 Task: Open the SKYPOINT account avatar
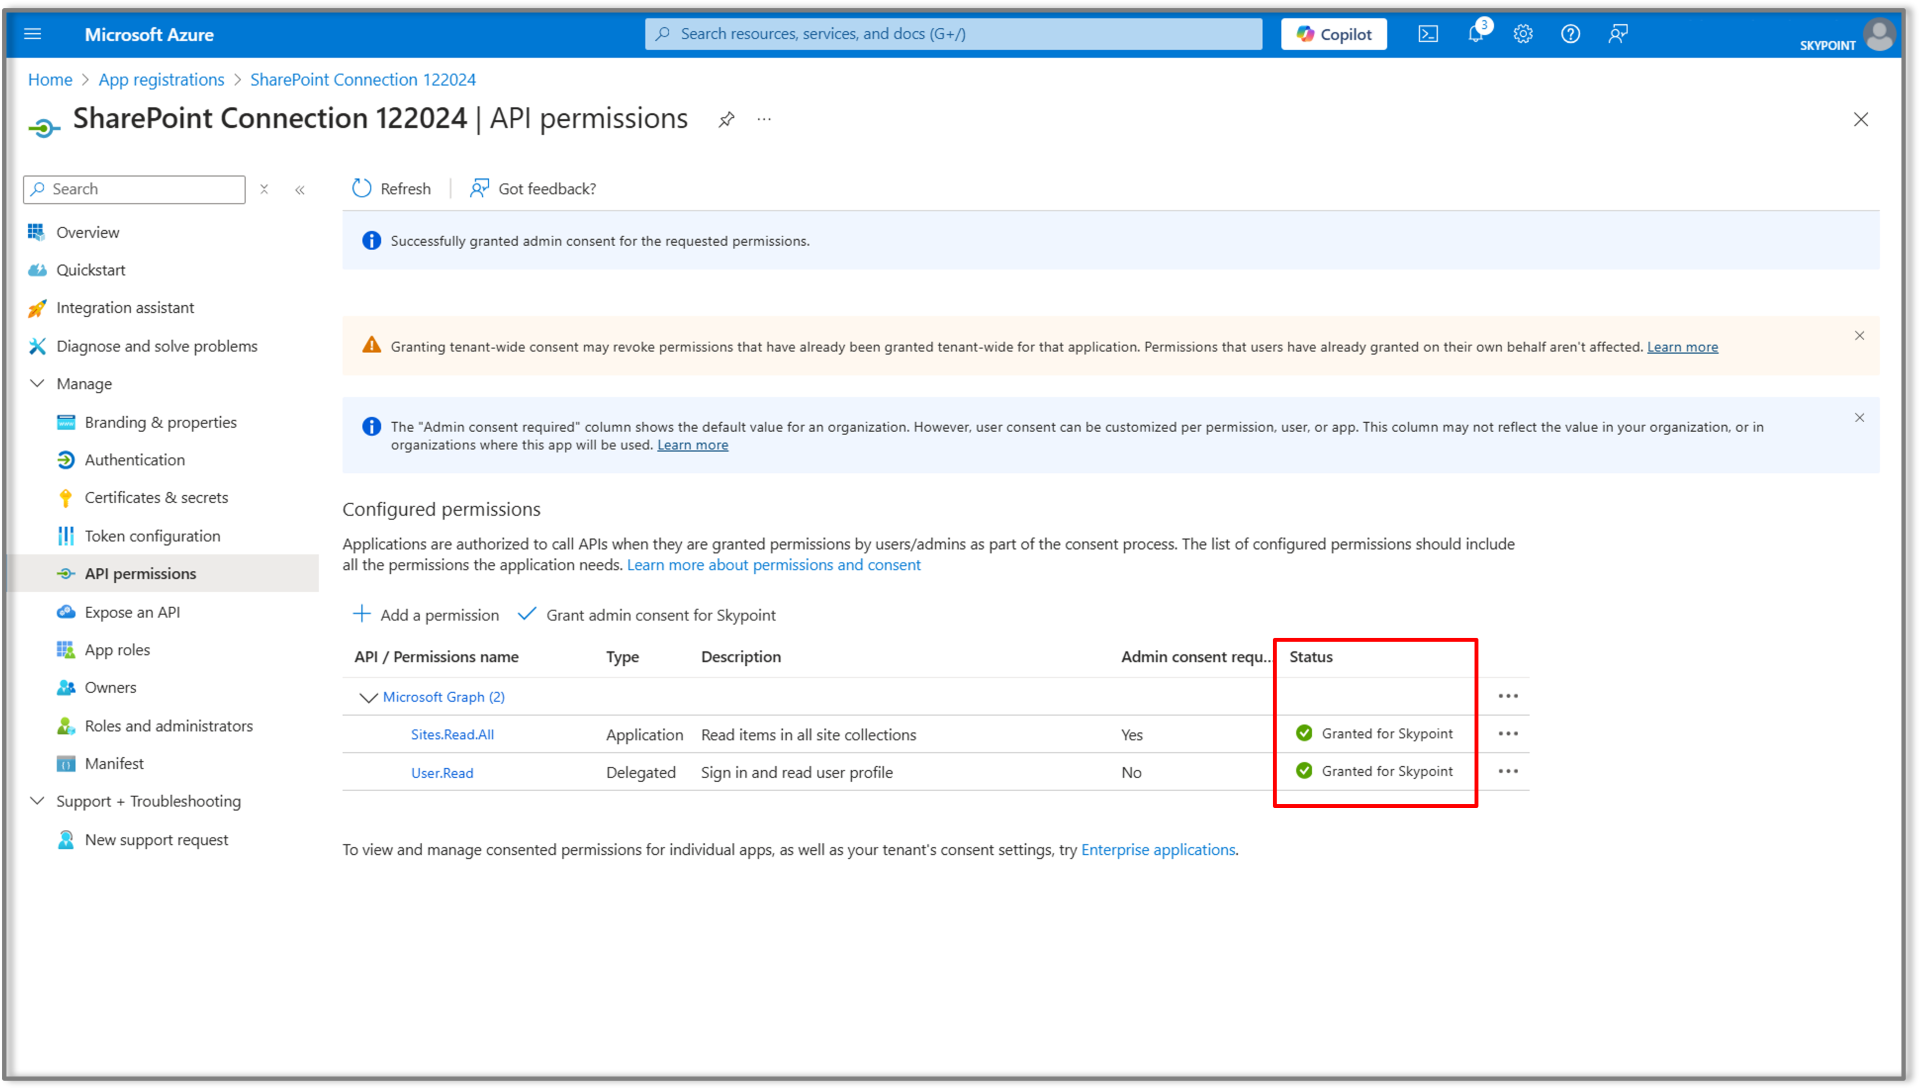(1880, 33)
